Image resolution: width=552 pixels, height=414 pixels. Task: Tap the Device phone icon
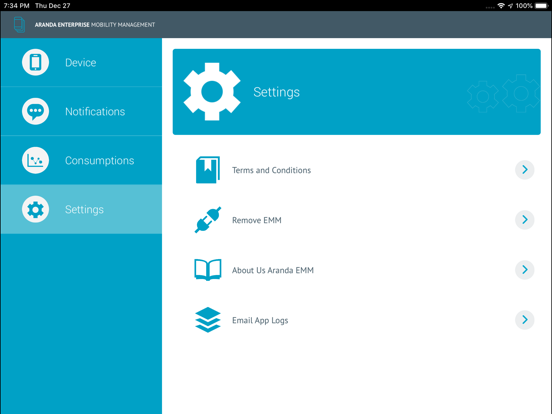pos(35,62)
